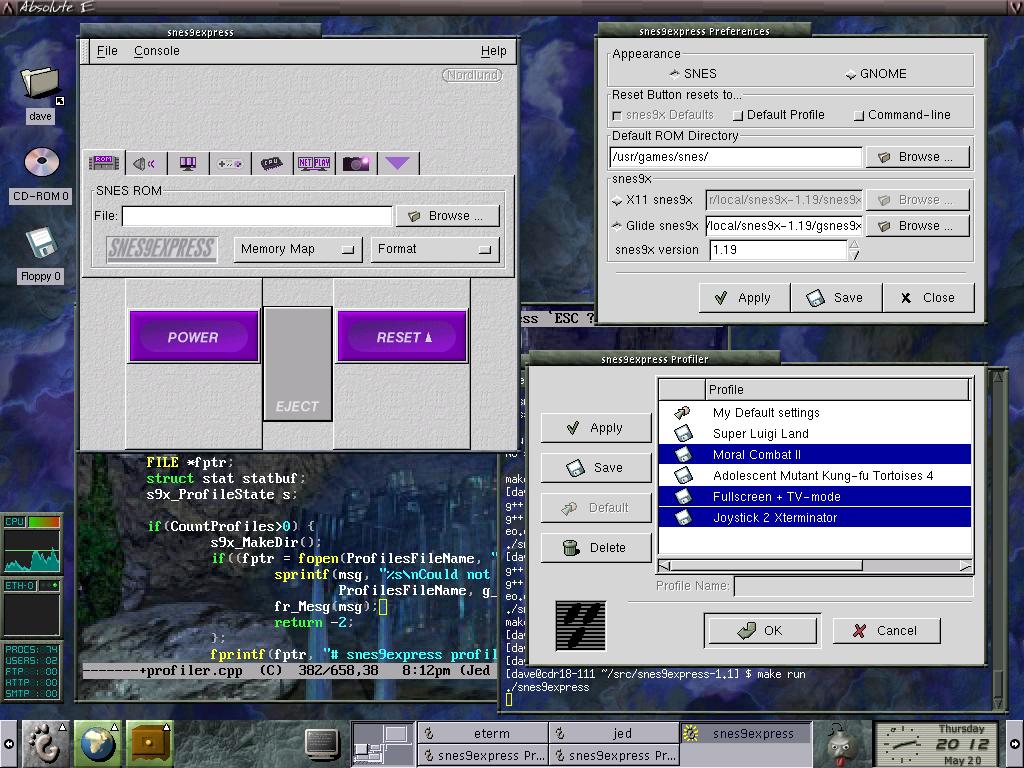Browse for the SNES ROM file

point(447,216)
